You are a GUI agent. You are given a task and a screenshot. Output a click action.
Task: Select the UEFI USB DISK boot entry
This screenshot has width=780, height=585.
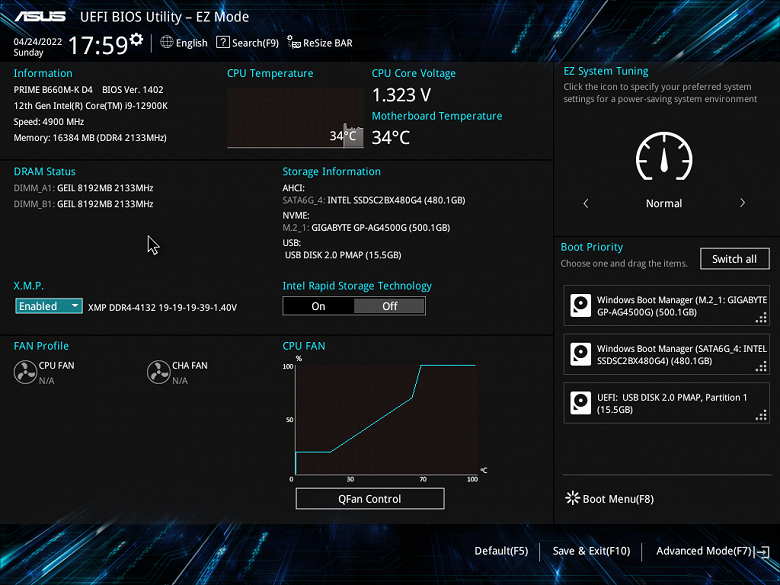click(667, 403)
